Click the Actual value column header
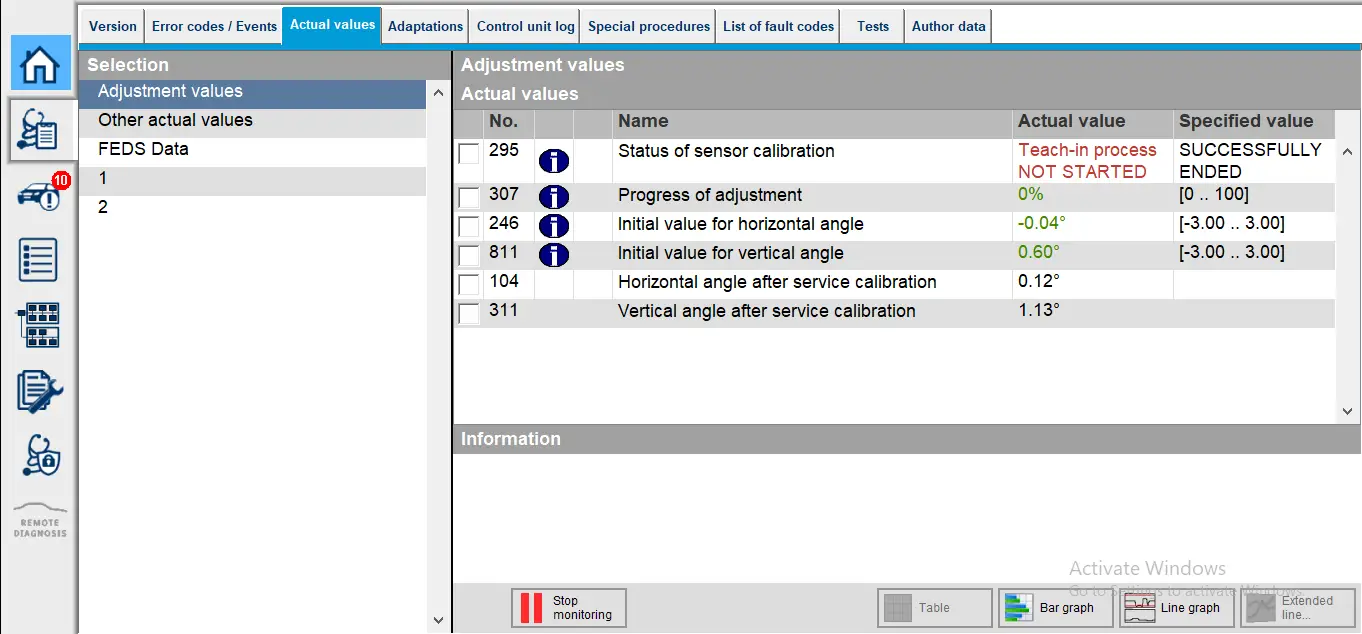1362x634 pixels. [x=1093, y=122]
